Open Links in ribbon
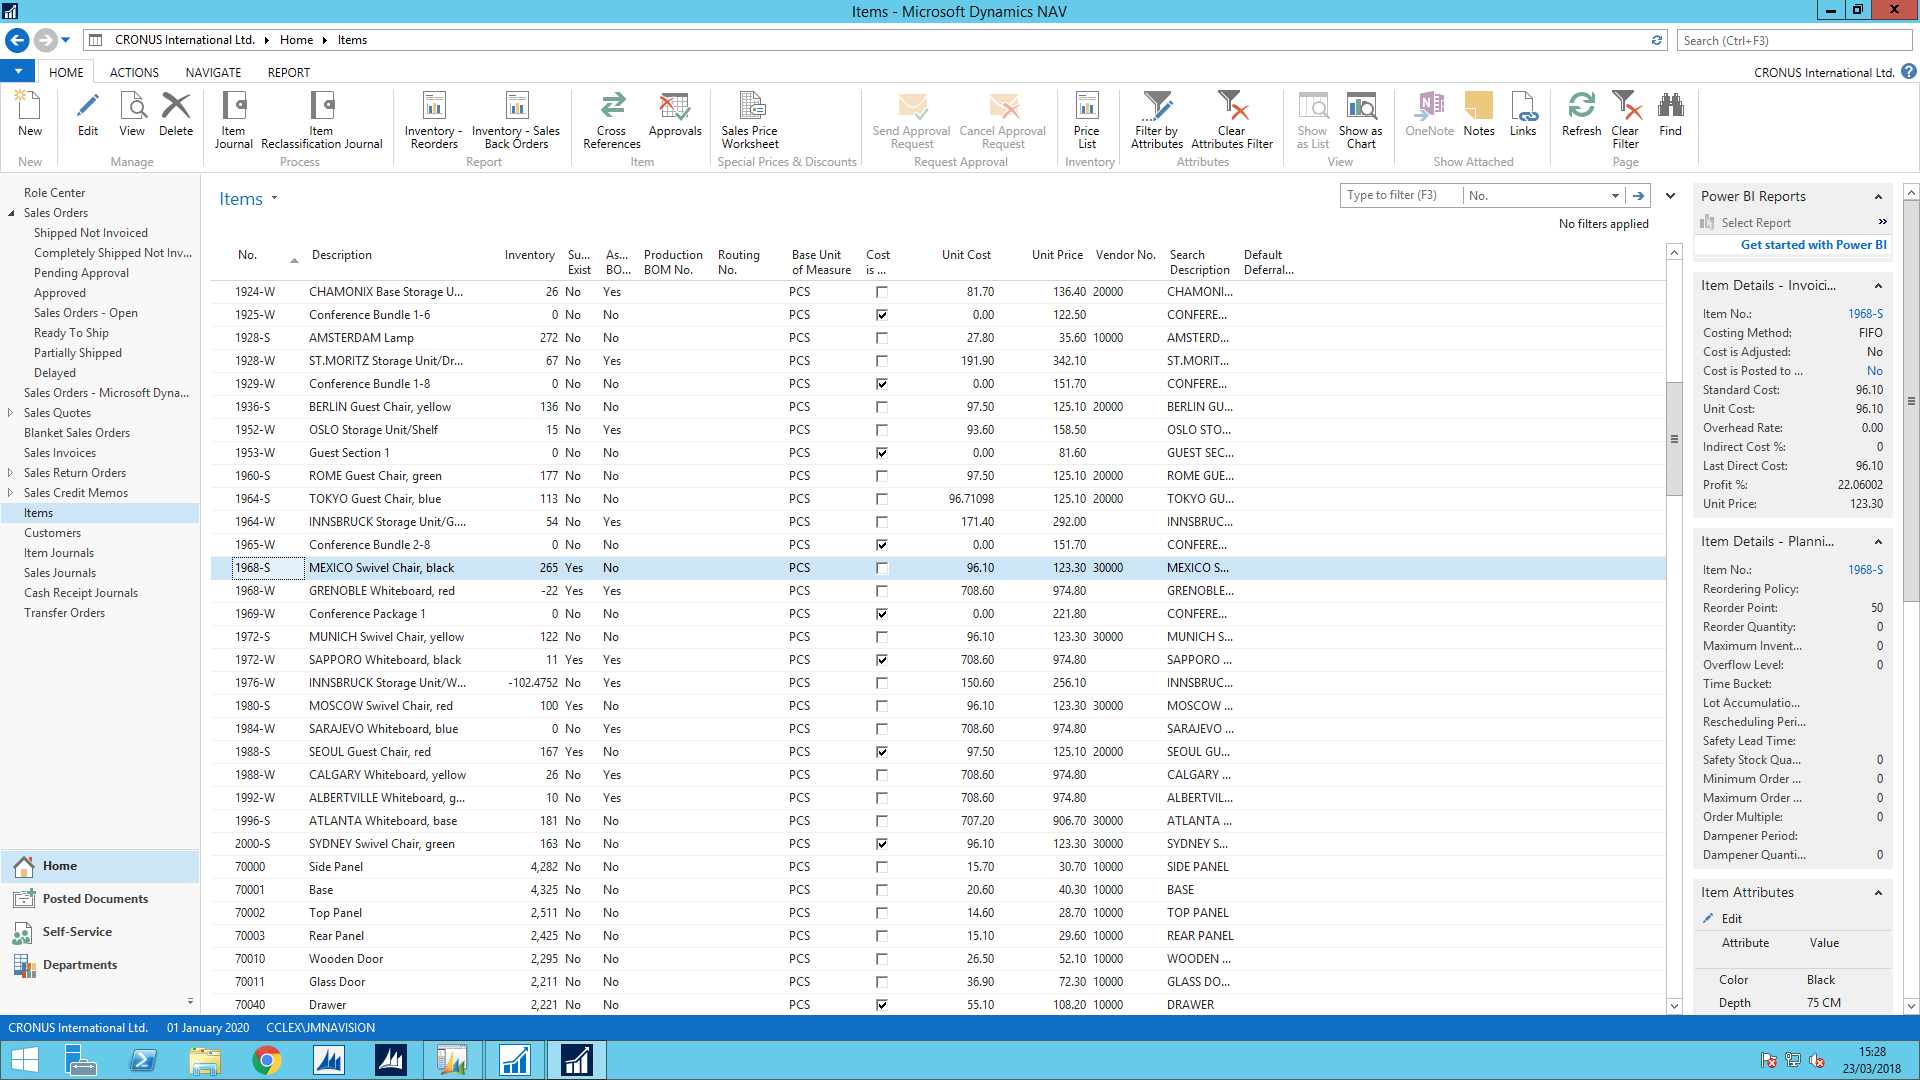Image resolution: width=1920 pixels, height=1080 pixels. tap(1523, 114)
